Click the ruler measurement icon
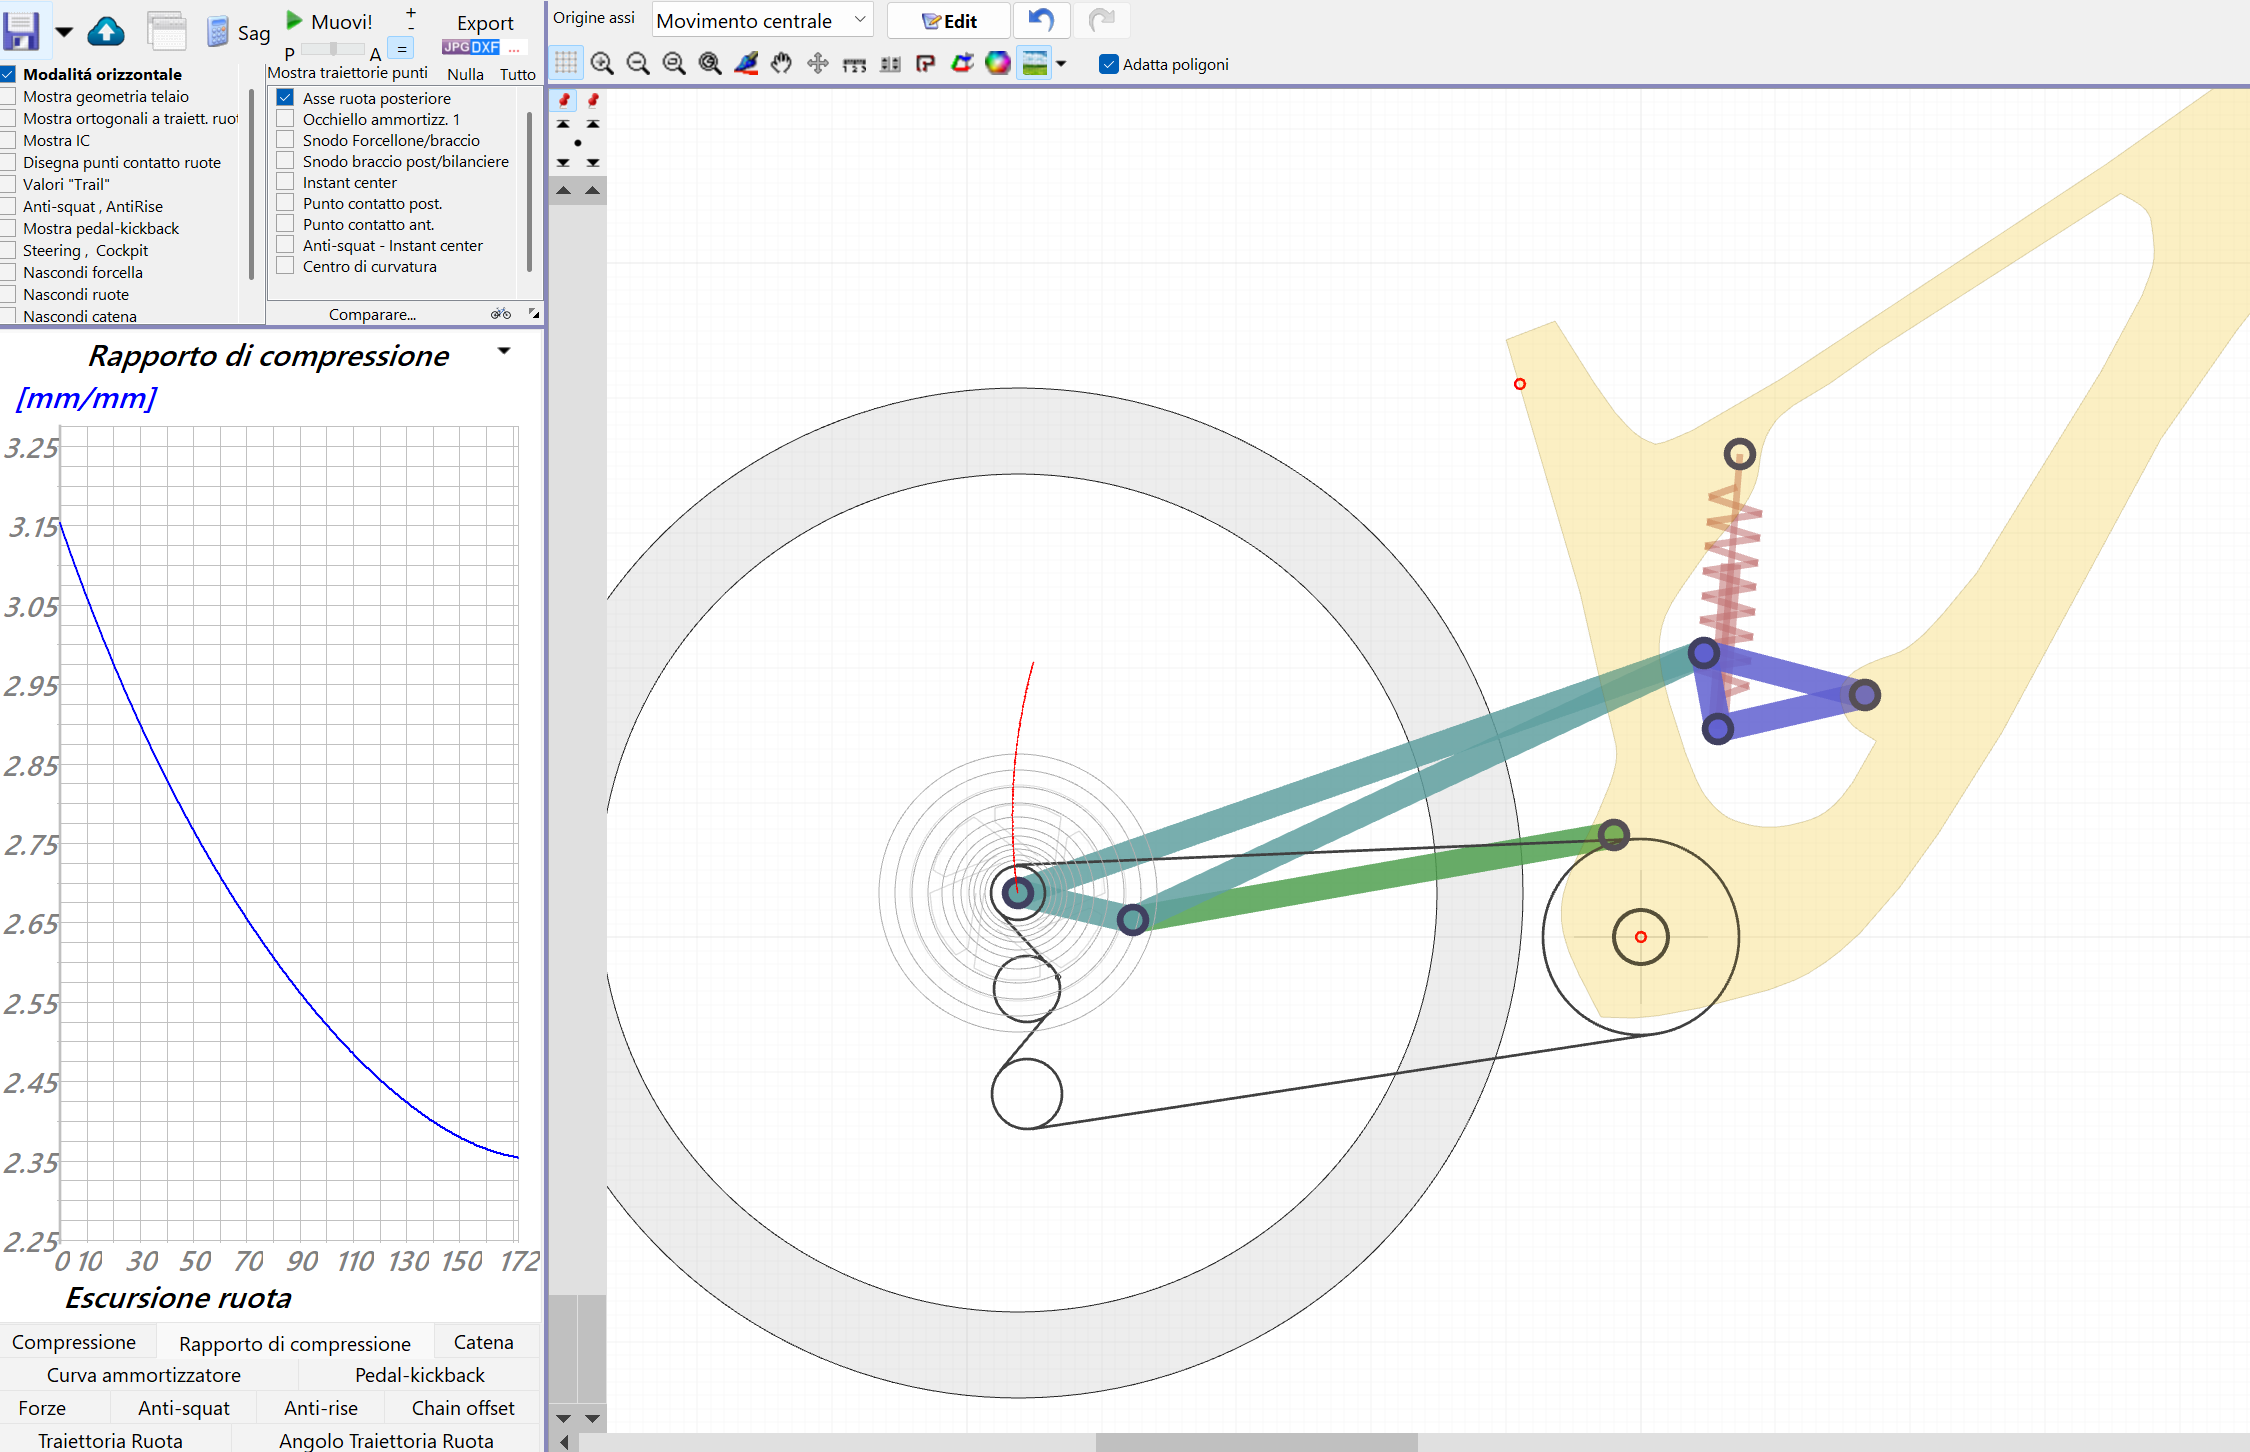2250x1452 pixels. (x=854, y=65)
